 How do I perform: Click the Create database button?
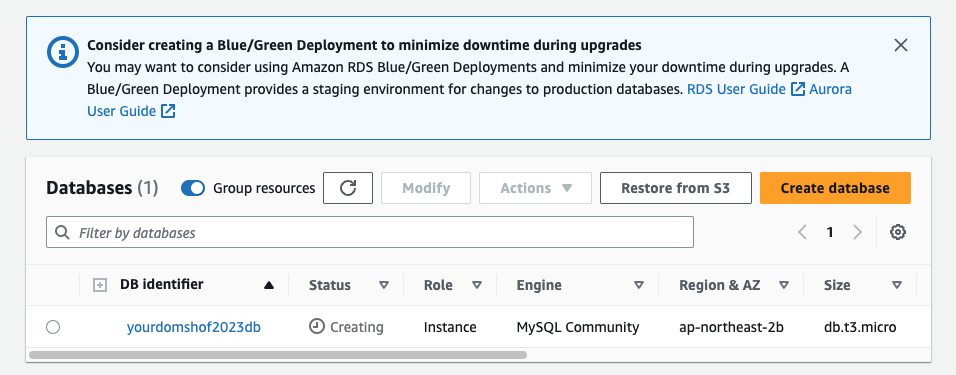pos(835,188)
